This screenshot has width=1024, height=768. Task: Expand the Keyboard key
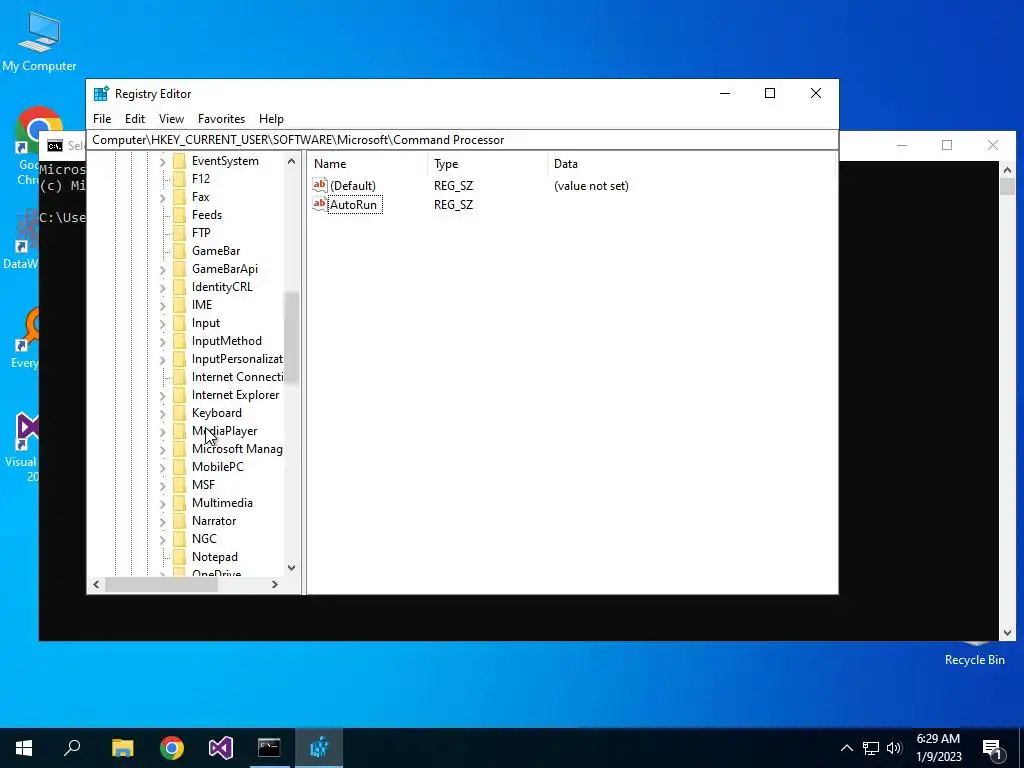click(x=163, y=413)
